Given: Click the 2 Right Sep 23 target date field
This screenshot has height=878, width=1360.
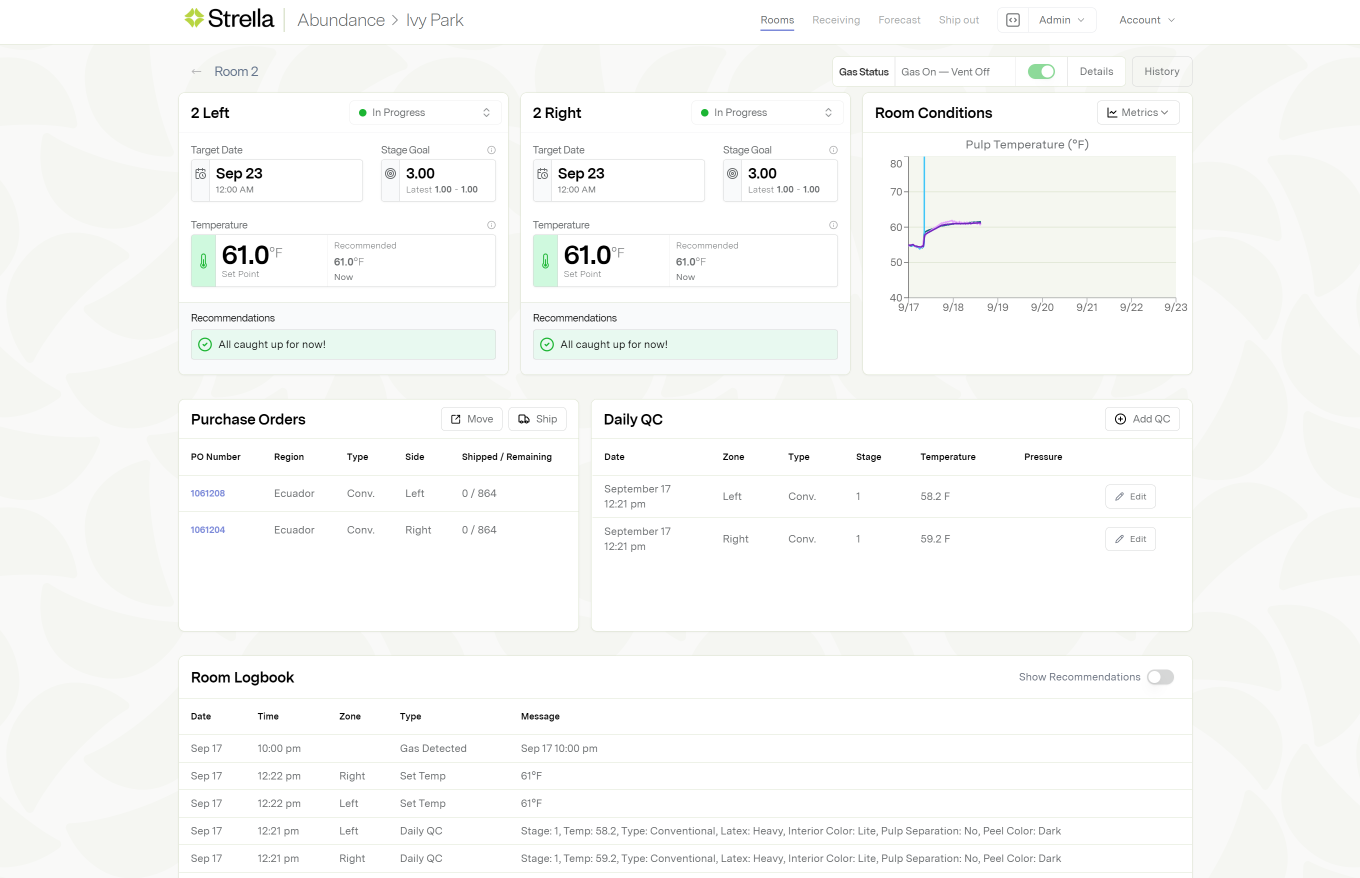Looking at the screenshot, I should click(x=619, y=180).
